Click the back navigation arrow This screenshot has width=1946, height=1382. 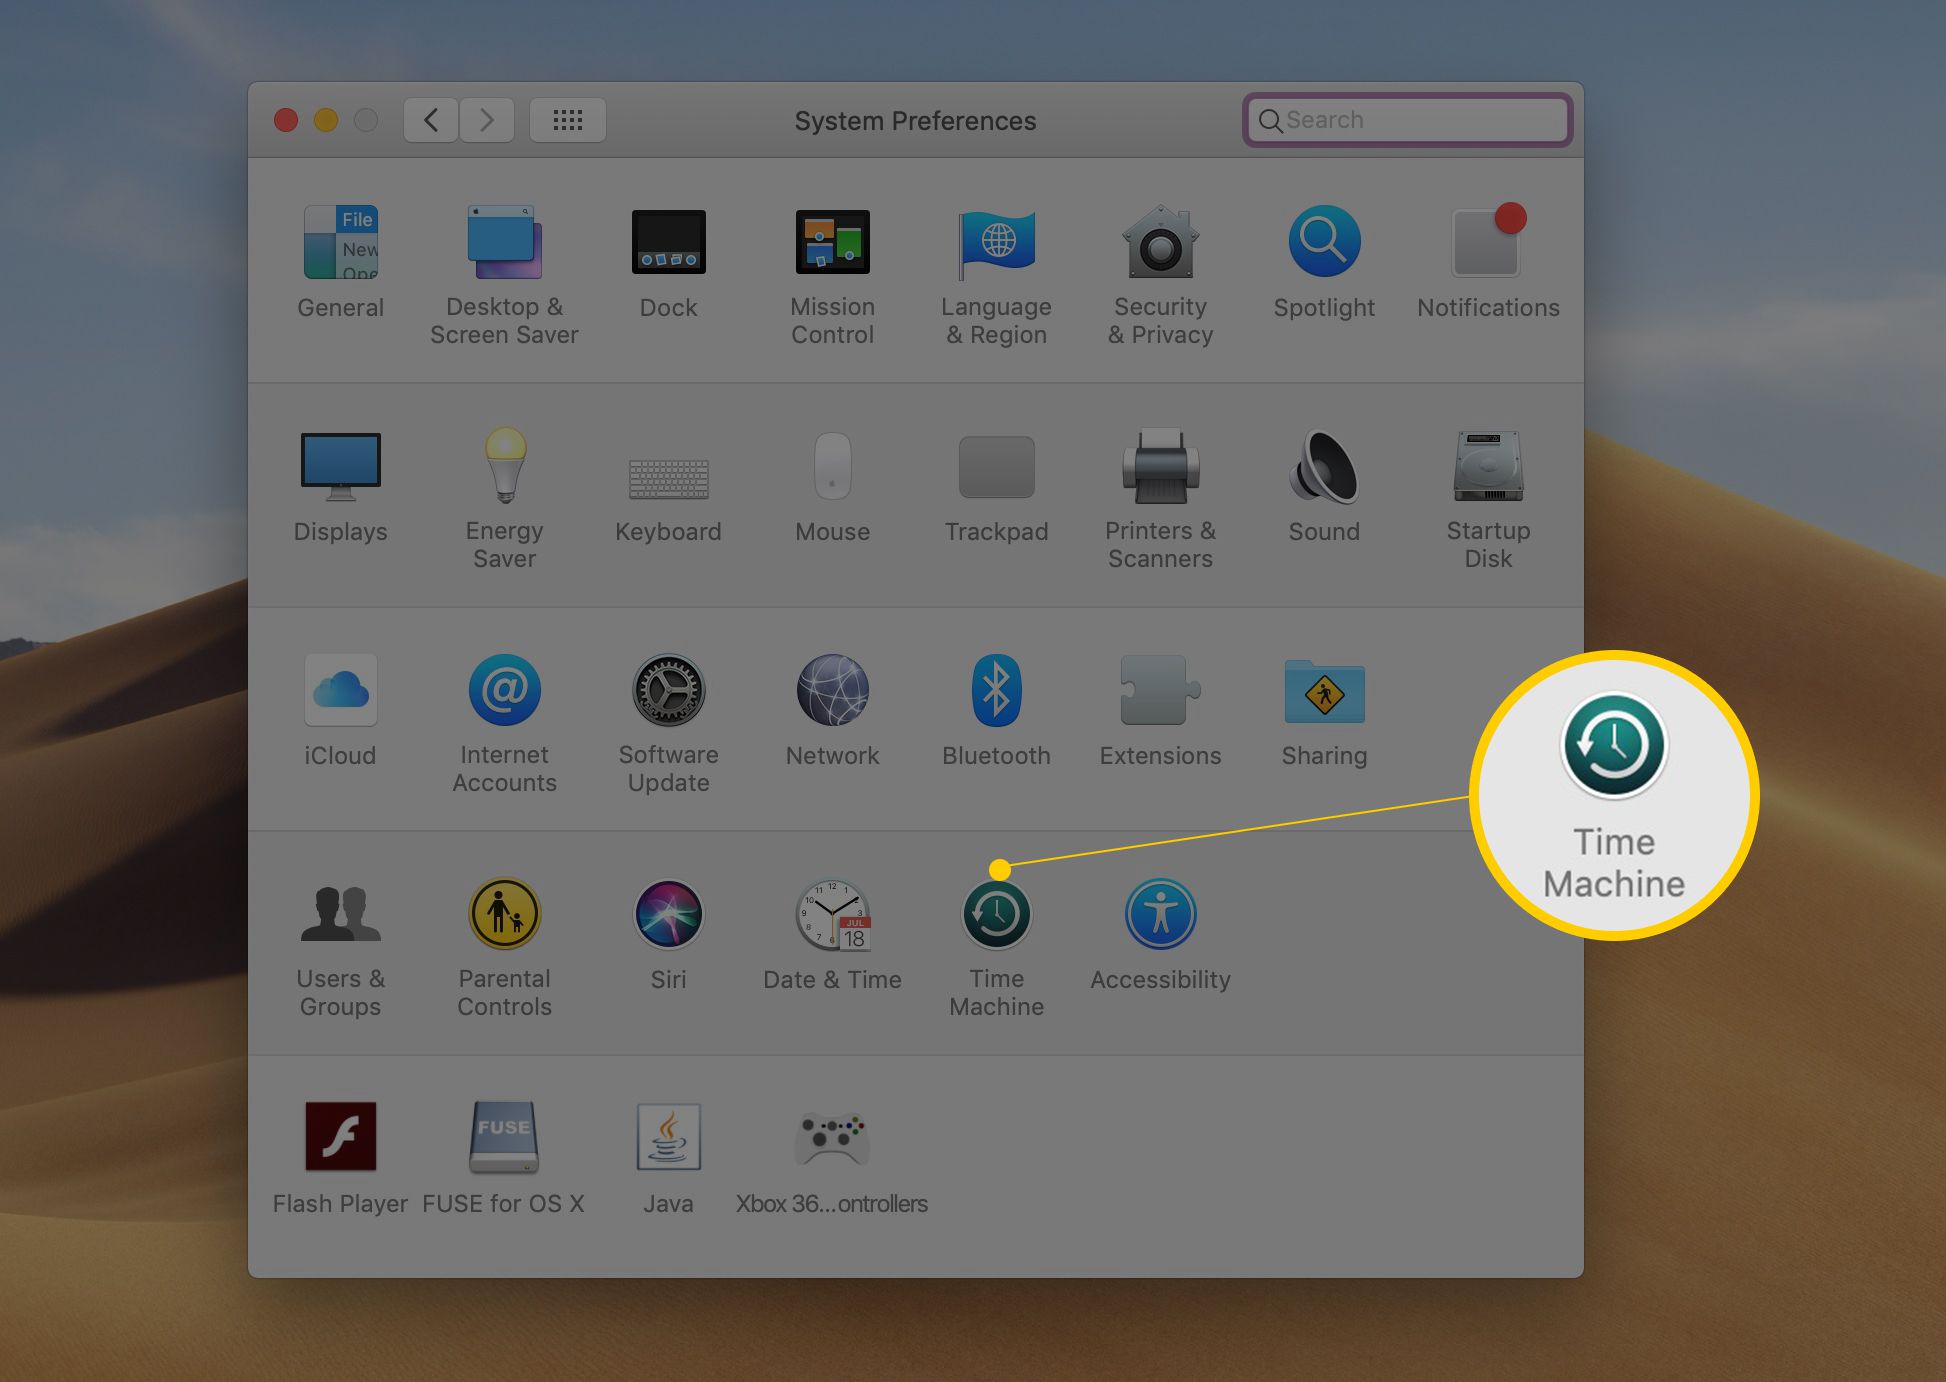click(431, 121)
